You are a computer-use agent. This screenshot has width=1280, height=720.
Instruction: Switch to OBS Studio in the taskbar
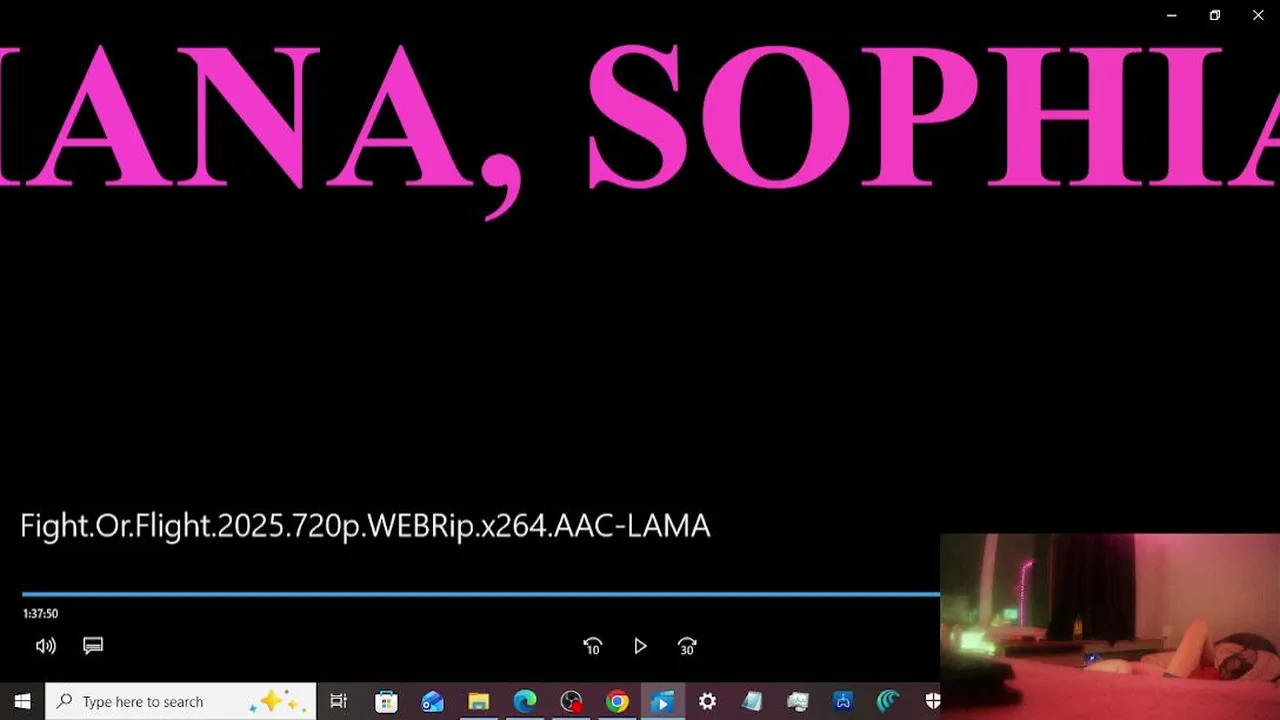click(x=571, y=701)
